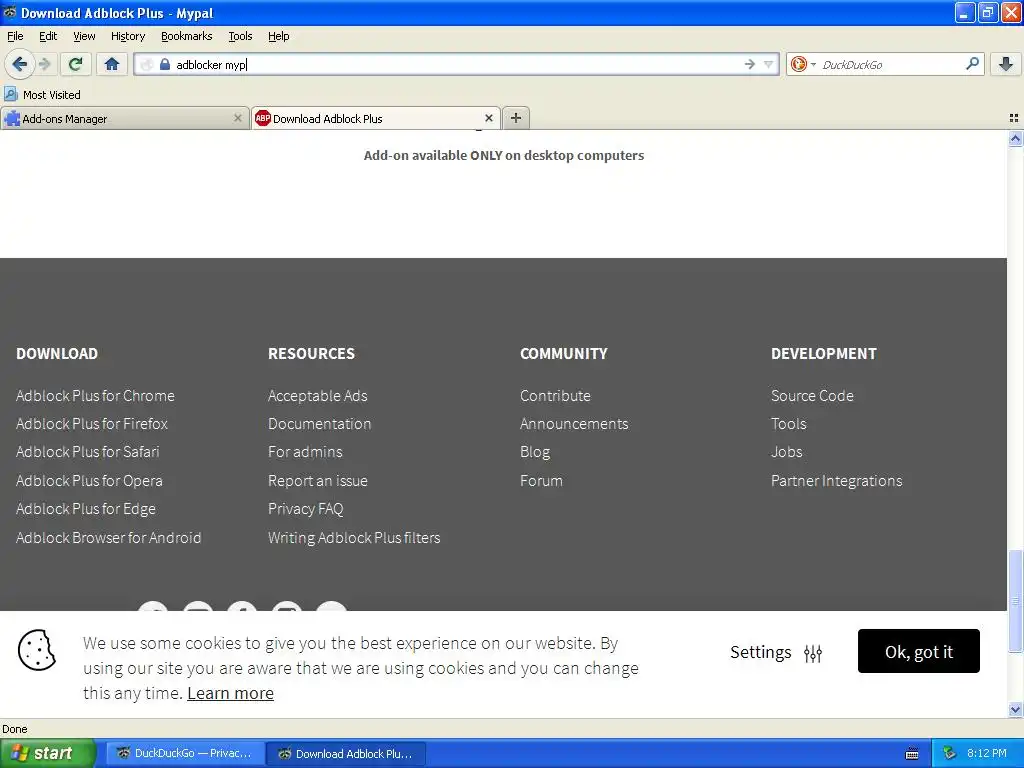Open the Blog link
The image size is (1024, 768).
(535, 452)
